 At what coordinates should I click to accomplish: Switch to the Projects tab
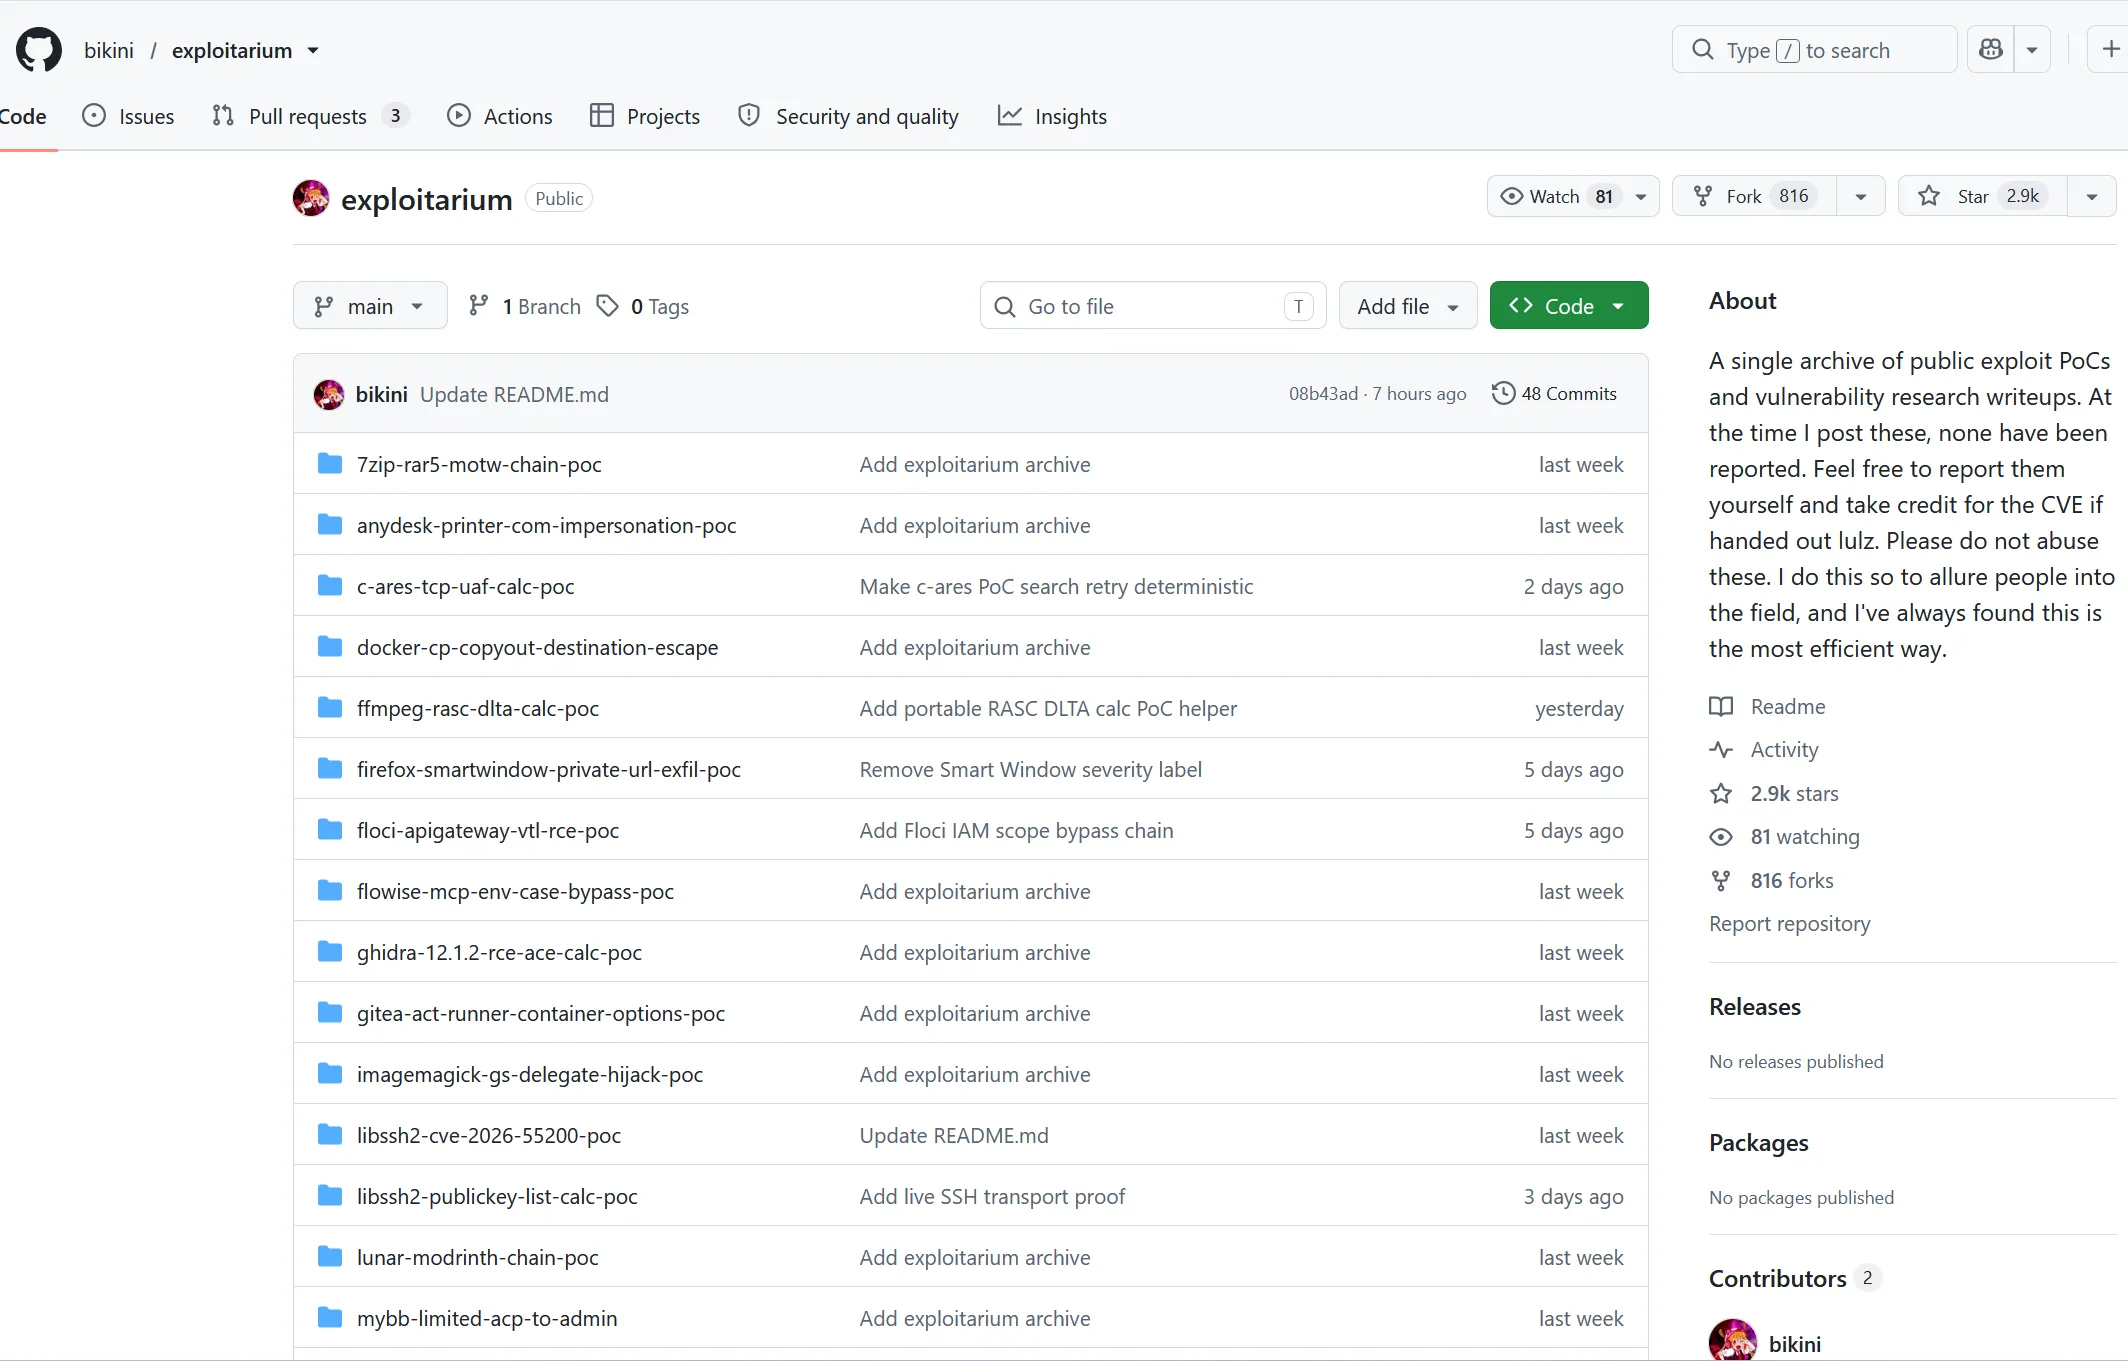(x=645, y=116)
